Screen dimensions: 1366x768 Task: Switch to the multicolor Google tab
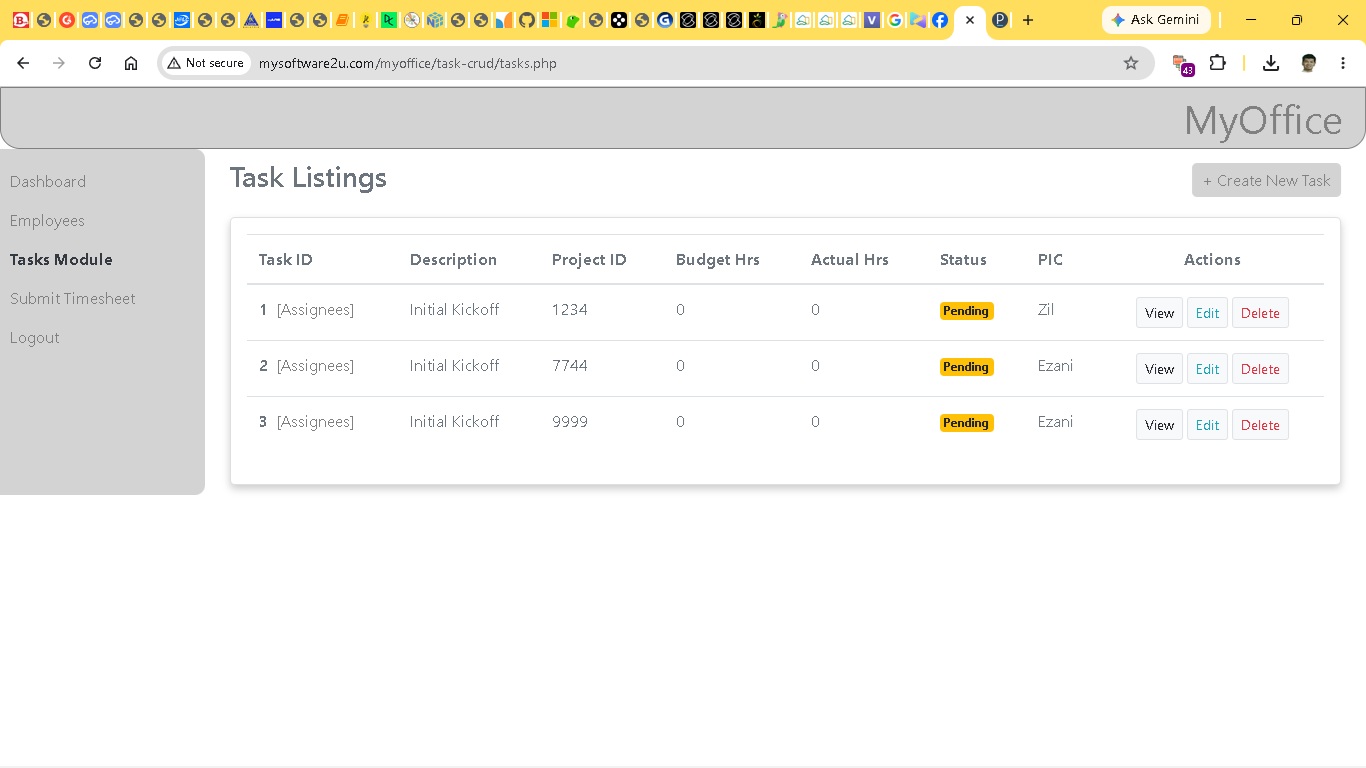895,20
